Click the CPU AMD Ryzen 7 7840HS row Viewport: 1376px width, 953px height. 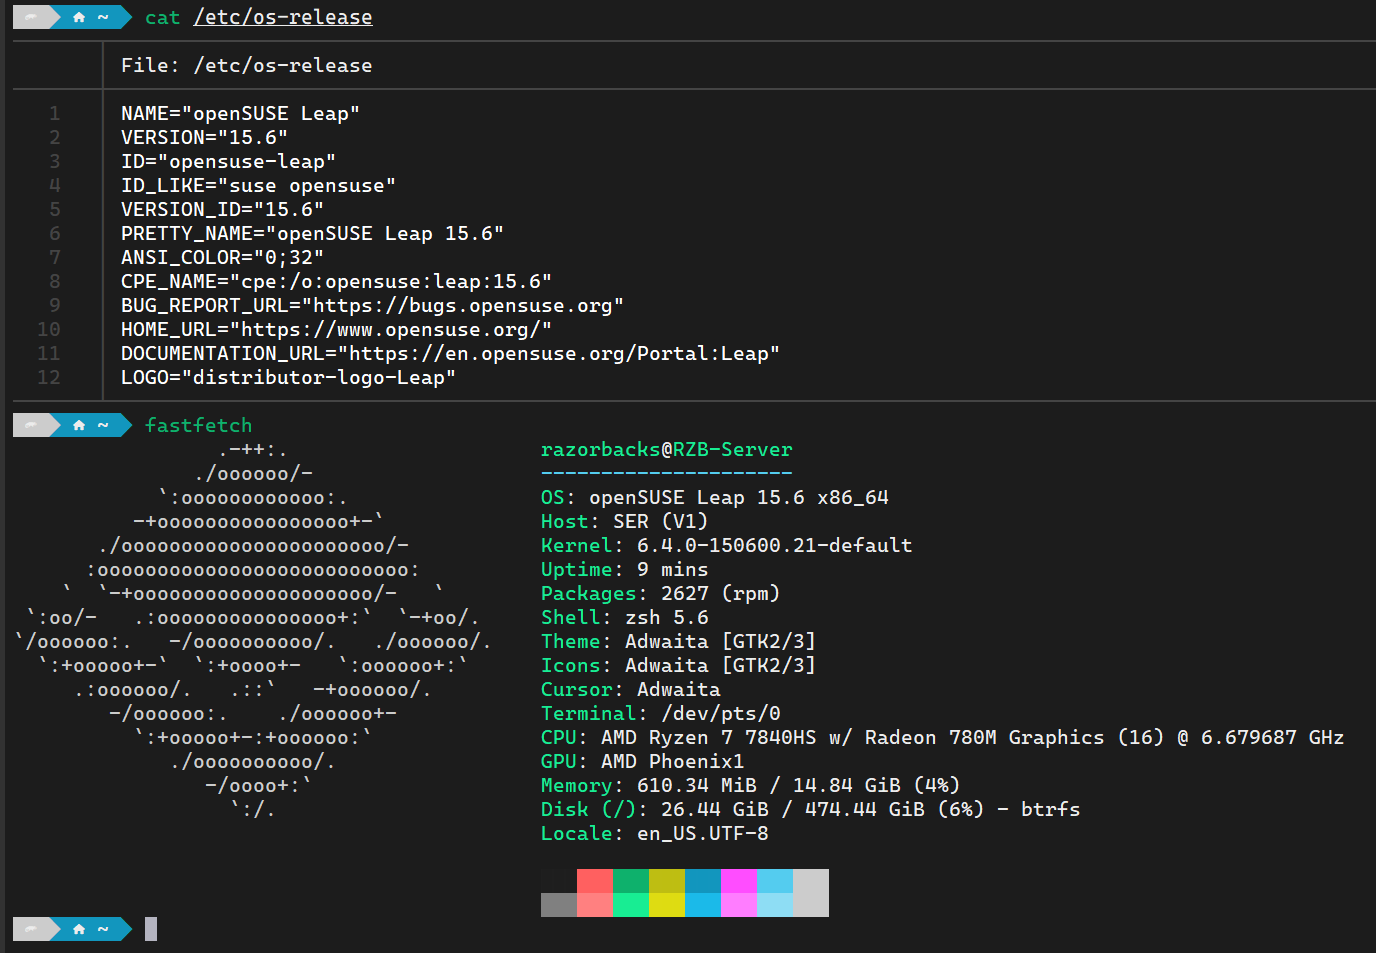click(x=943, y=737)
